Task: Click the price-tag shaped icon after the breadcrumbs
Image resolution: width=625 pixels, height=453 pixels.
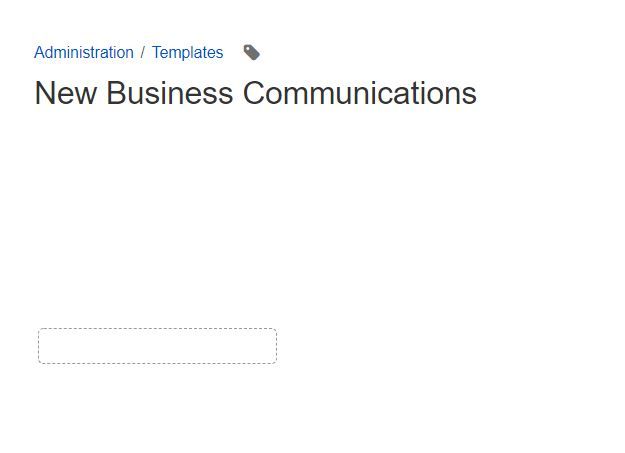Action: tap(252, 52)
